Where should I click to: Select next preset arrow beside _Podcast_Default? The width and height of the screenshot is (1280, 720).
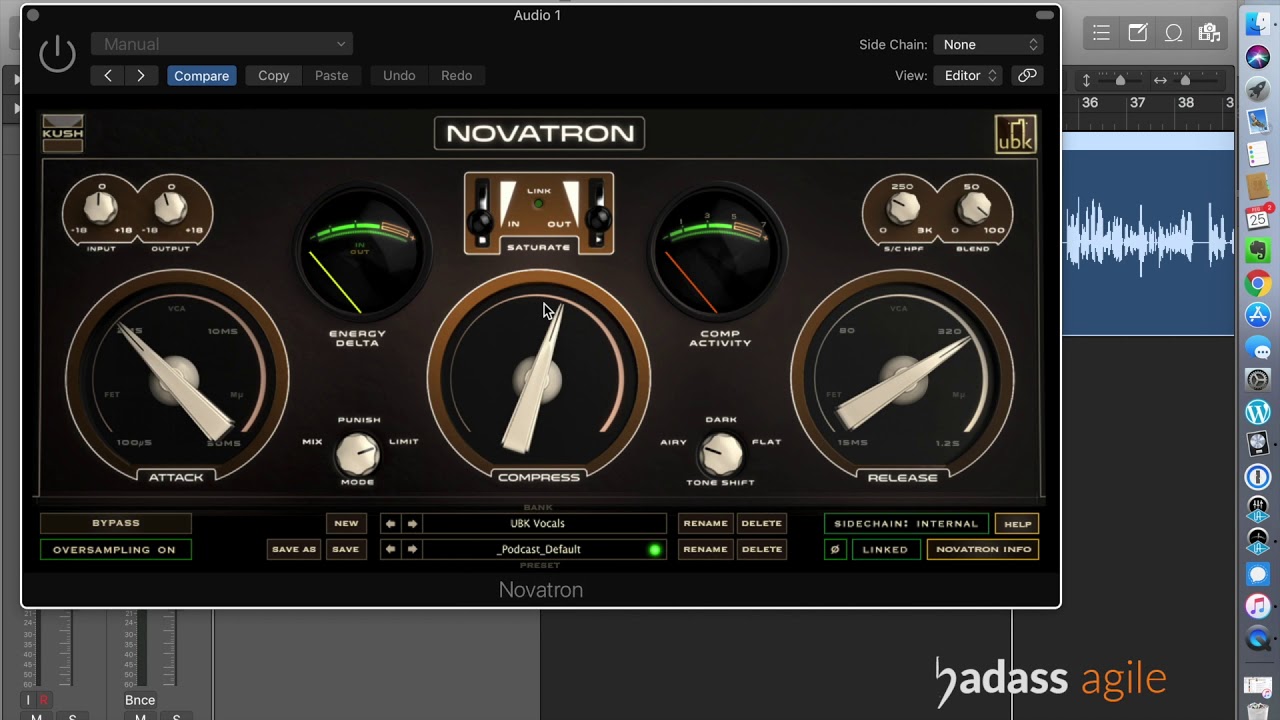tap(412, 549)
